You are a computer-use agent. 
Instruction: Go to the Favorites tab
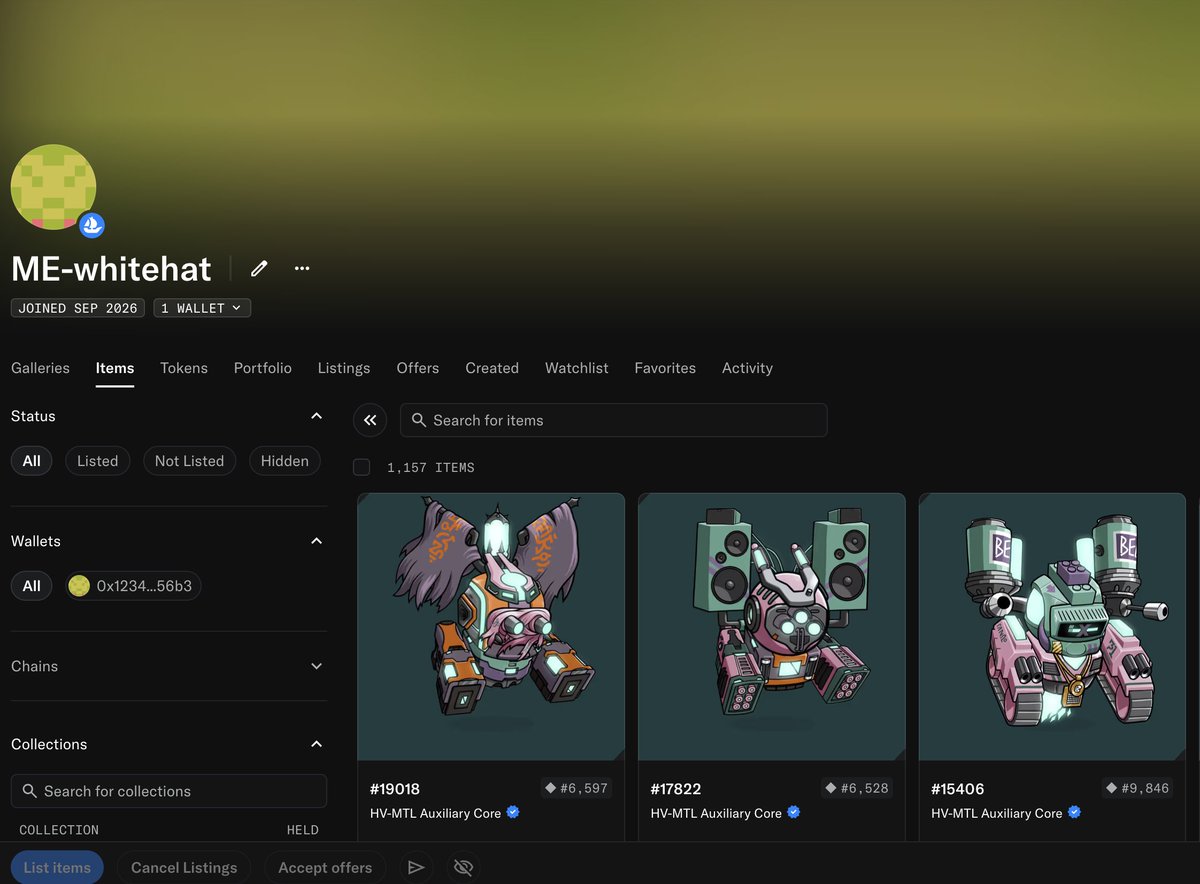coord(665,368)
